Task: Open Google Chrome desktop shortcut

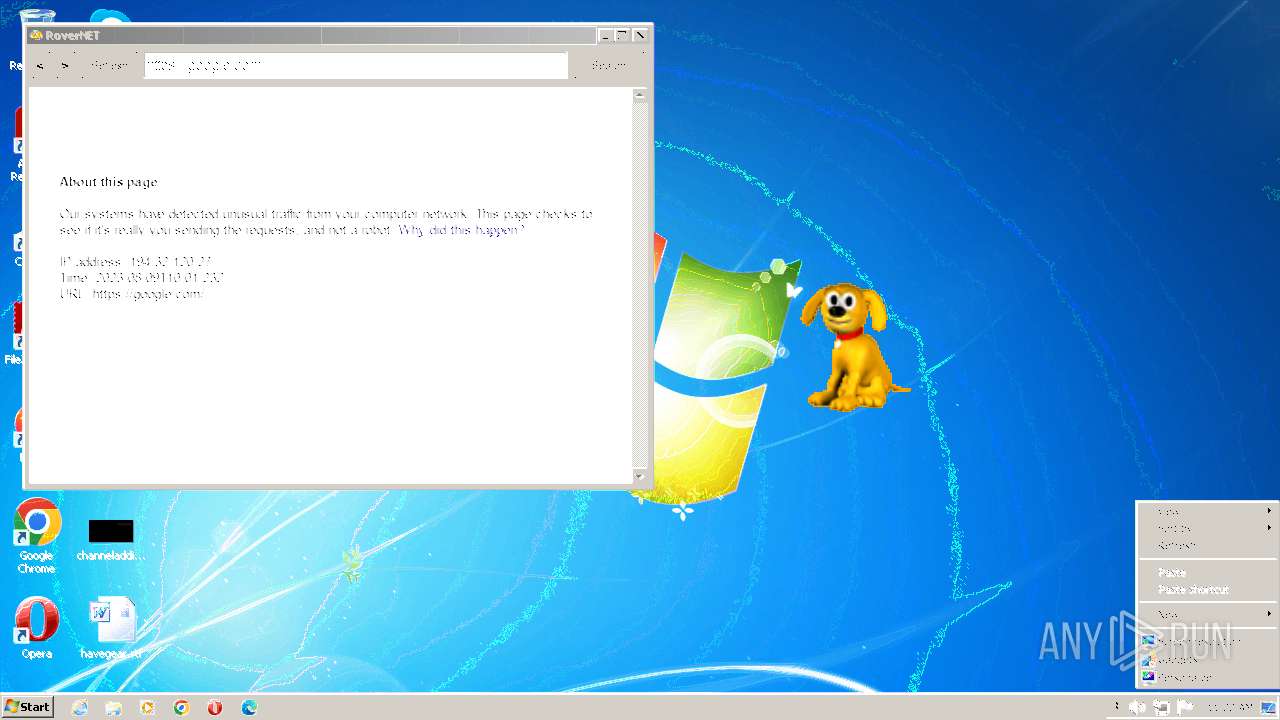Action: pos(37,536)
